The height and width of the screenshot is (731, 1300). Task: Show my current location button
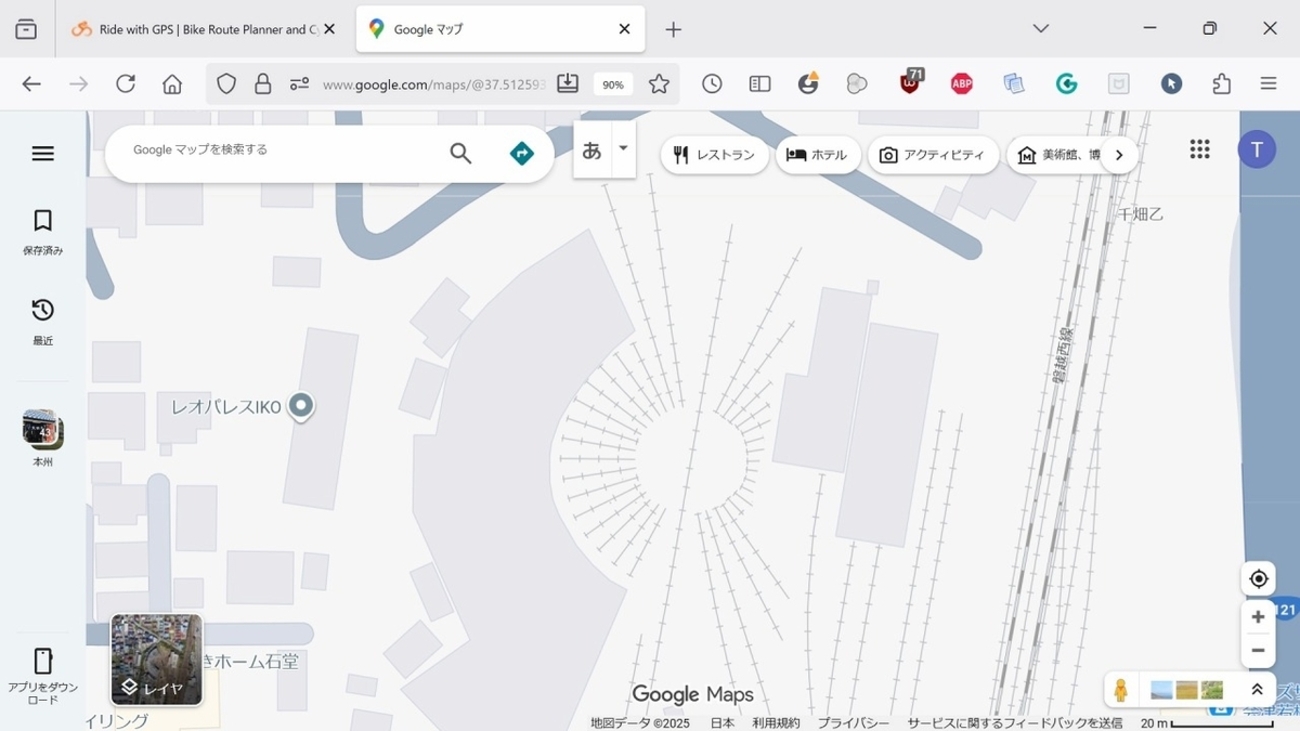coord(1258,578)
